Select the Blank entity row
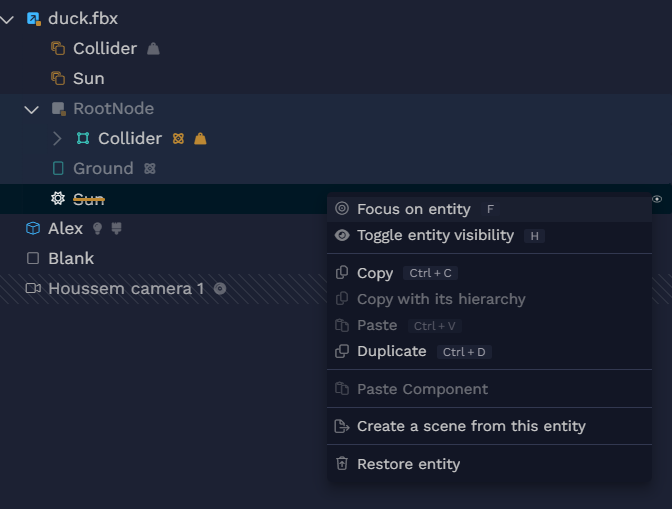Image resolution: width=672 pixels, height=509 pixels. [163, 258]
